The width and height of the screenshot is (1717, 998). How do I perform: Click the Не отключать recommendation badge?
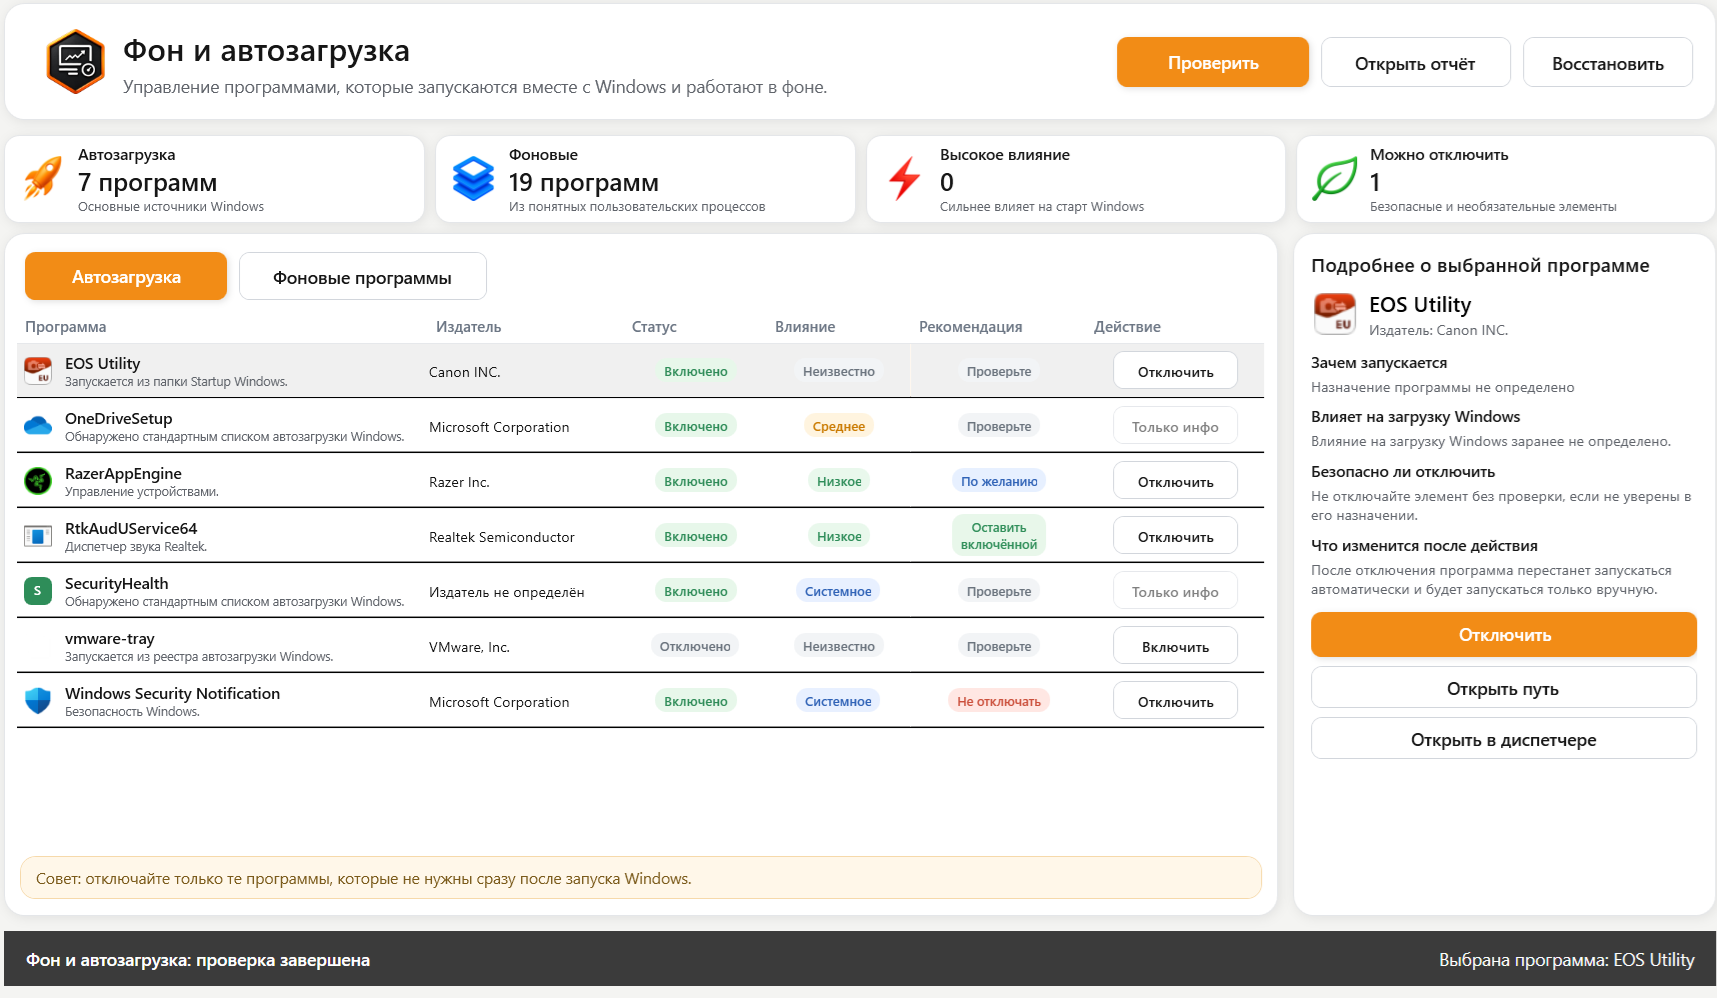[x=999, y=701]
